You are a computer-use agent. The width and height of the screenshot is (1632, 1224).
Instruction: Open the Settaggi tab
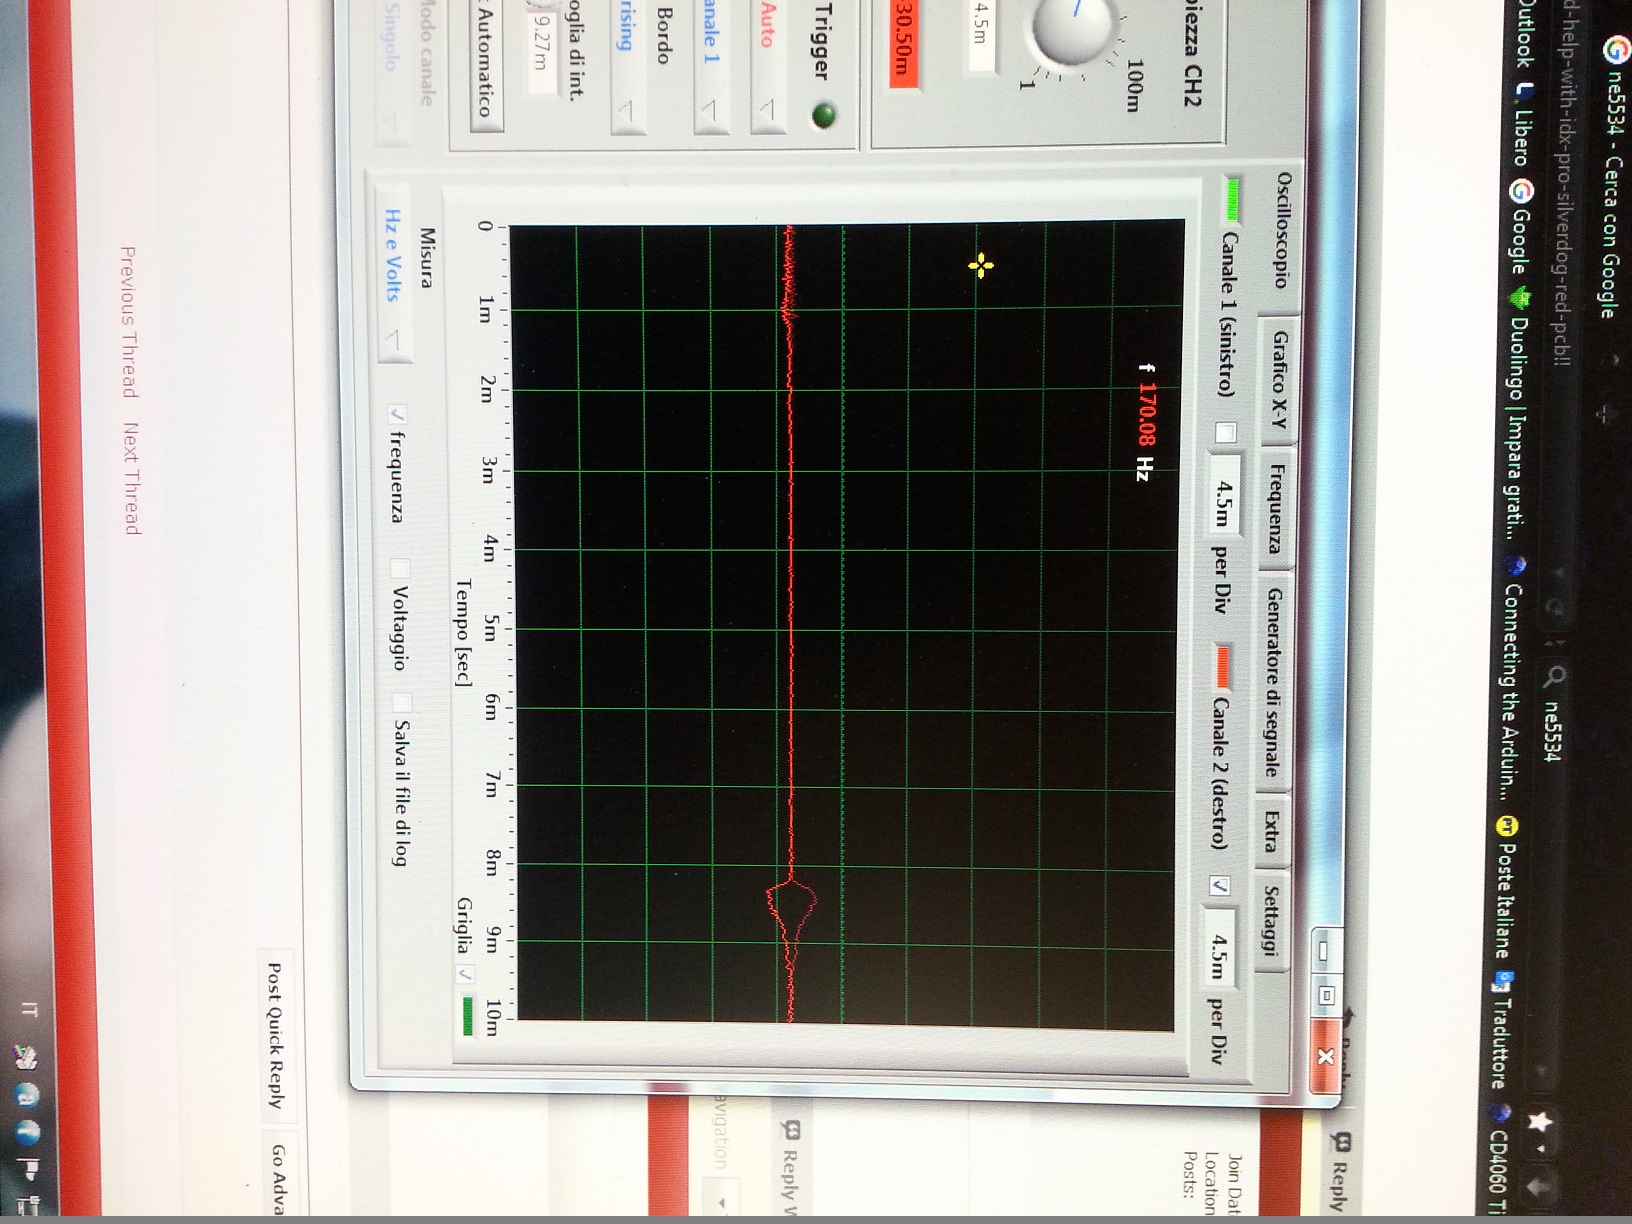coord(1270,920)
